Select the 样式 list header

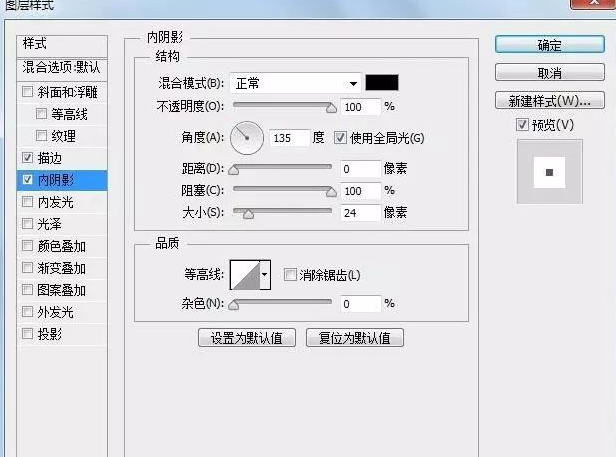point(62,45)
